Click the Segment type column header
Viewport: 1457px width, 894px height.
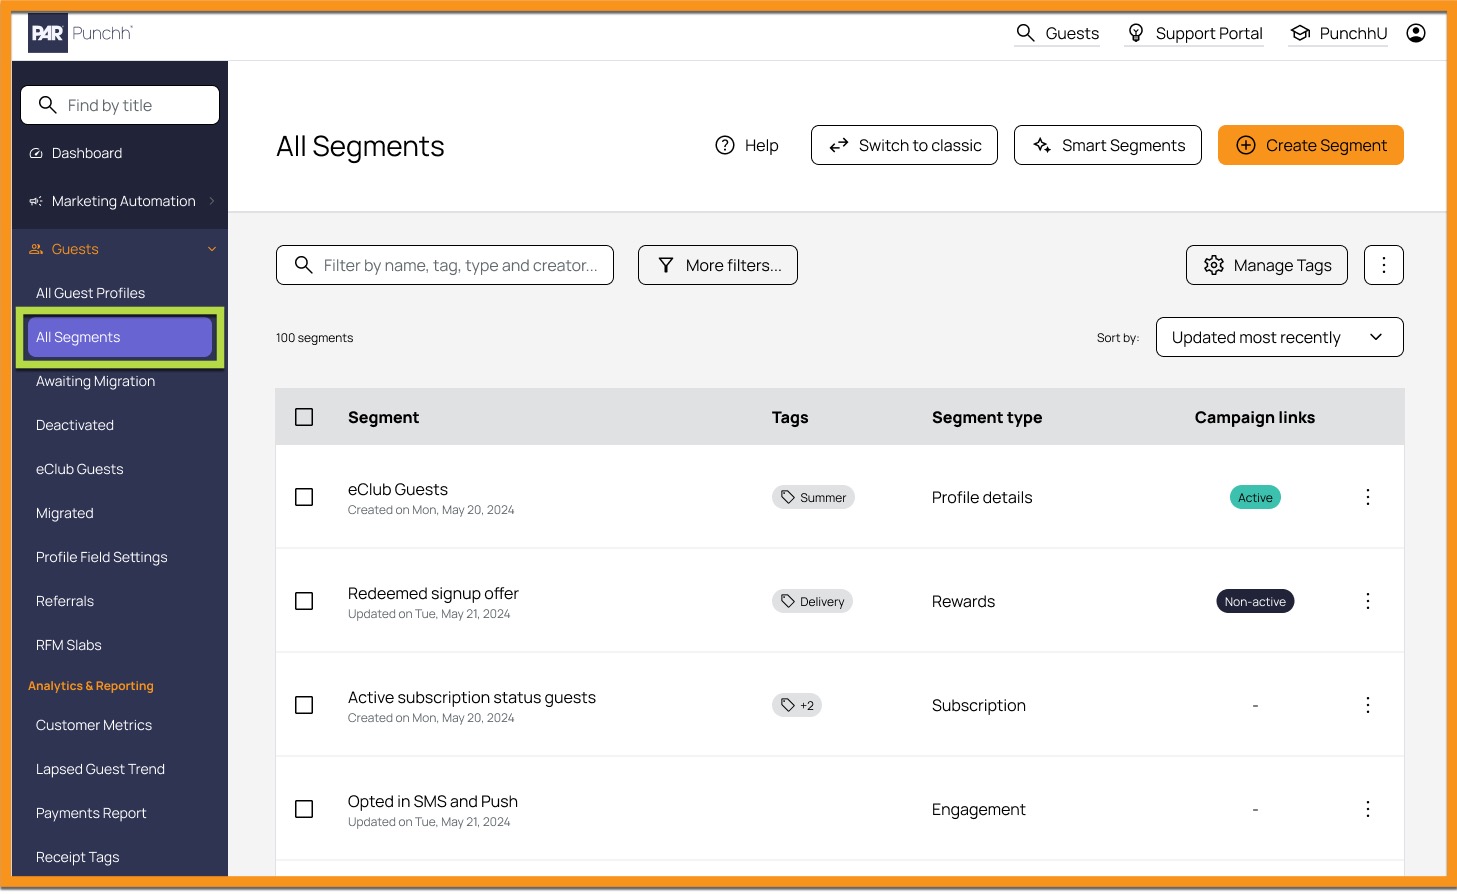[x=987, y=417]
